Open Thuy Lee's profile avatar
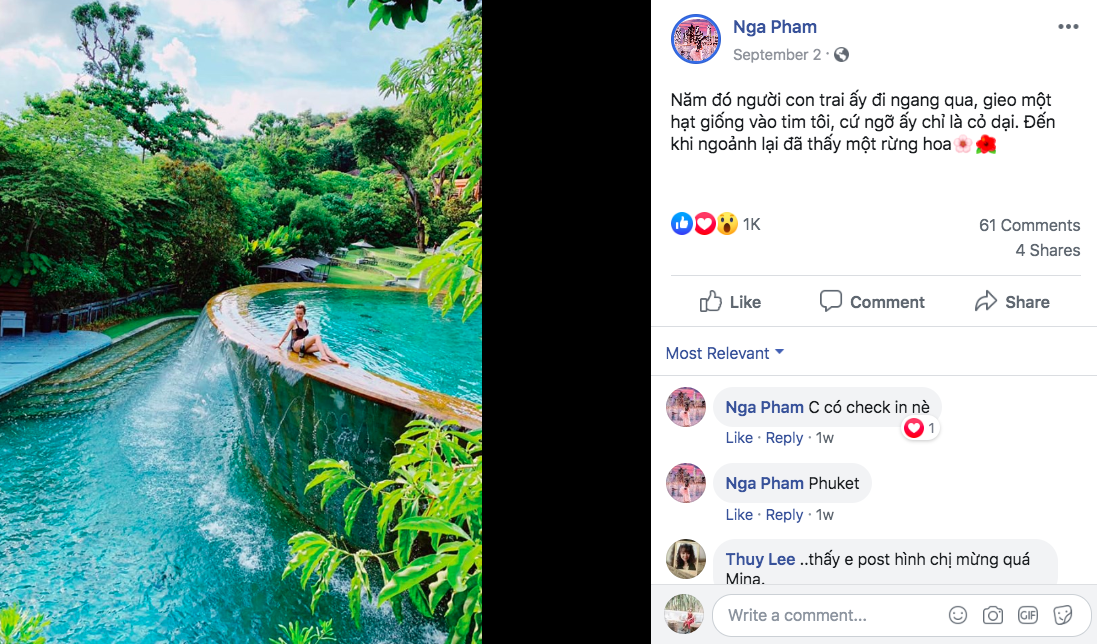 (686, 559)
